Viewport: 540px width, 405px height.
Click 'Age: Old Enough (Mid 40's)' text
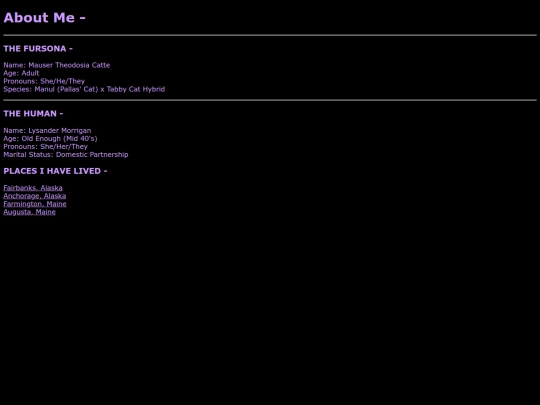[50, 138]
